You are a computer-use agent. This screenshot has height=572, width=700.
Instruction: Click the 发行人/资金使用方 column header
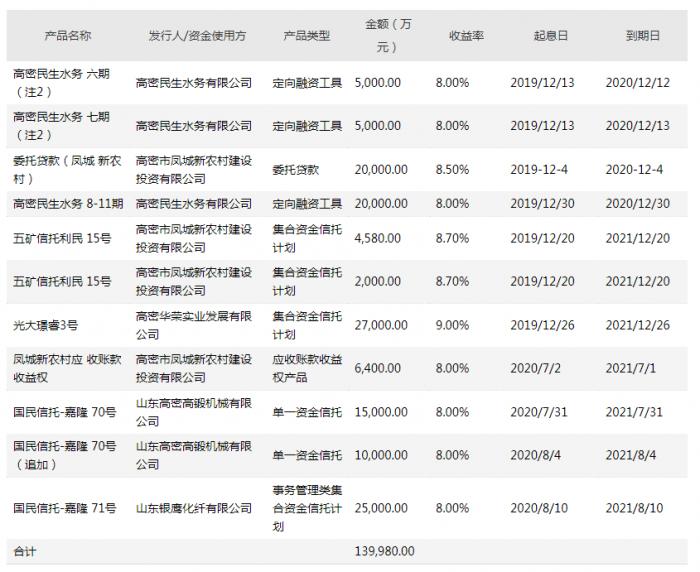[197, 36]
